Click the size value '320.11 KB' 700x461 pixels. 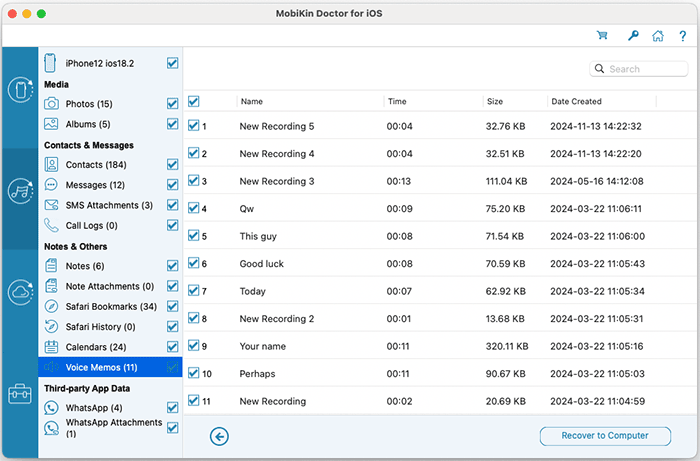[507, 346]
